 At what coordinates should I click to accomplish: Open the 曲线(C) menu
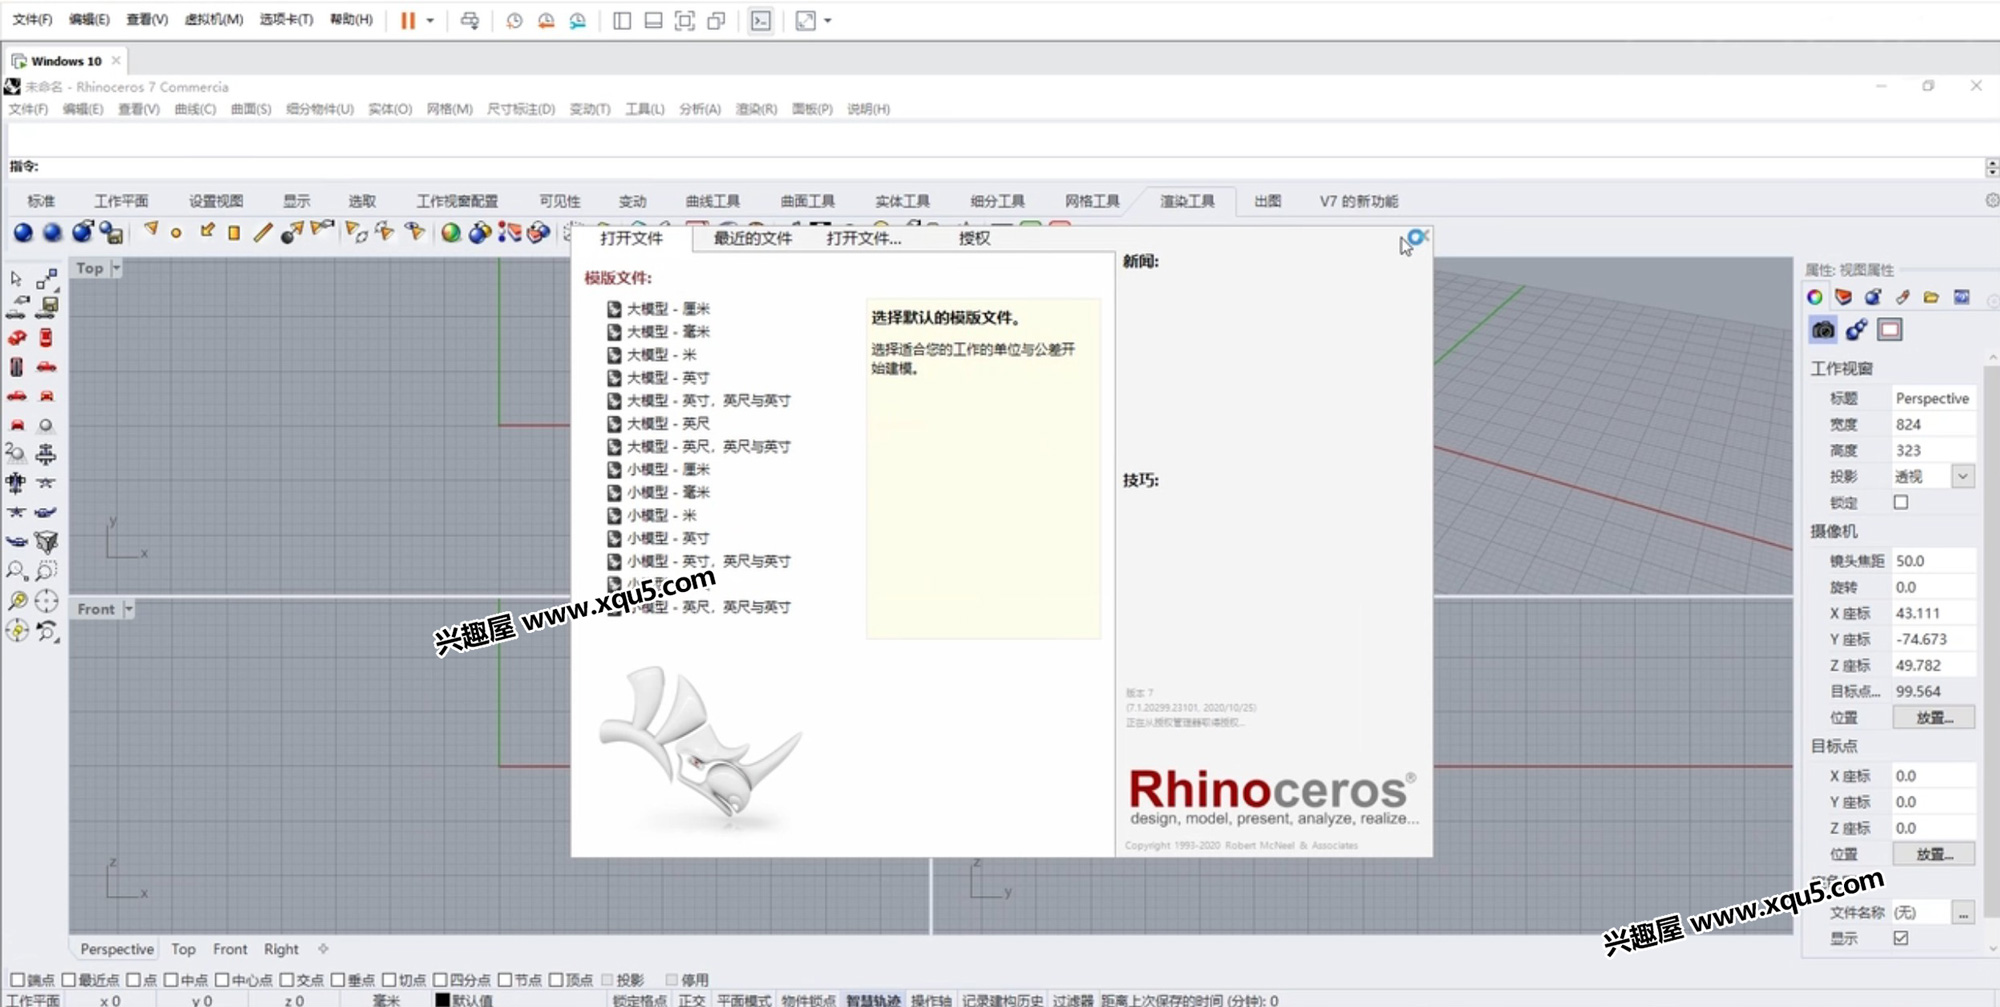coord(195,109)
